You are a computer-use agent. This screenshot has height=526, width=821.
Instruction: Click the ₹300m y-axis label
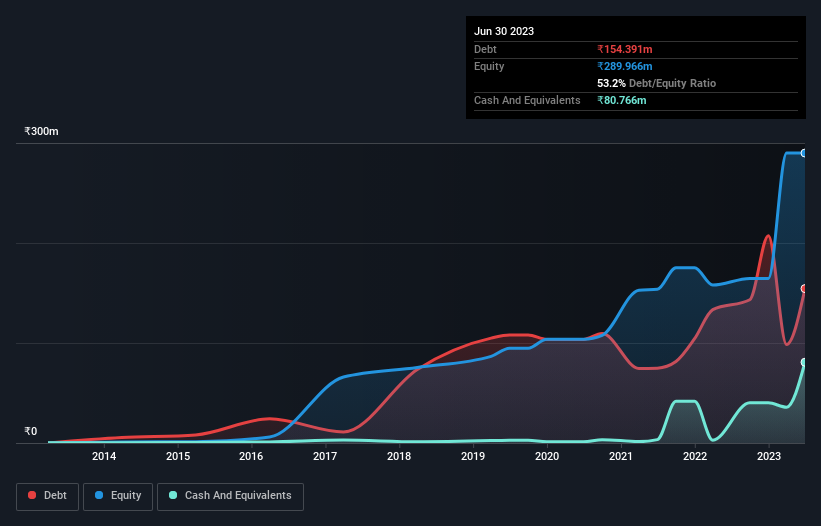click(41, 131)
